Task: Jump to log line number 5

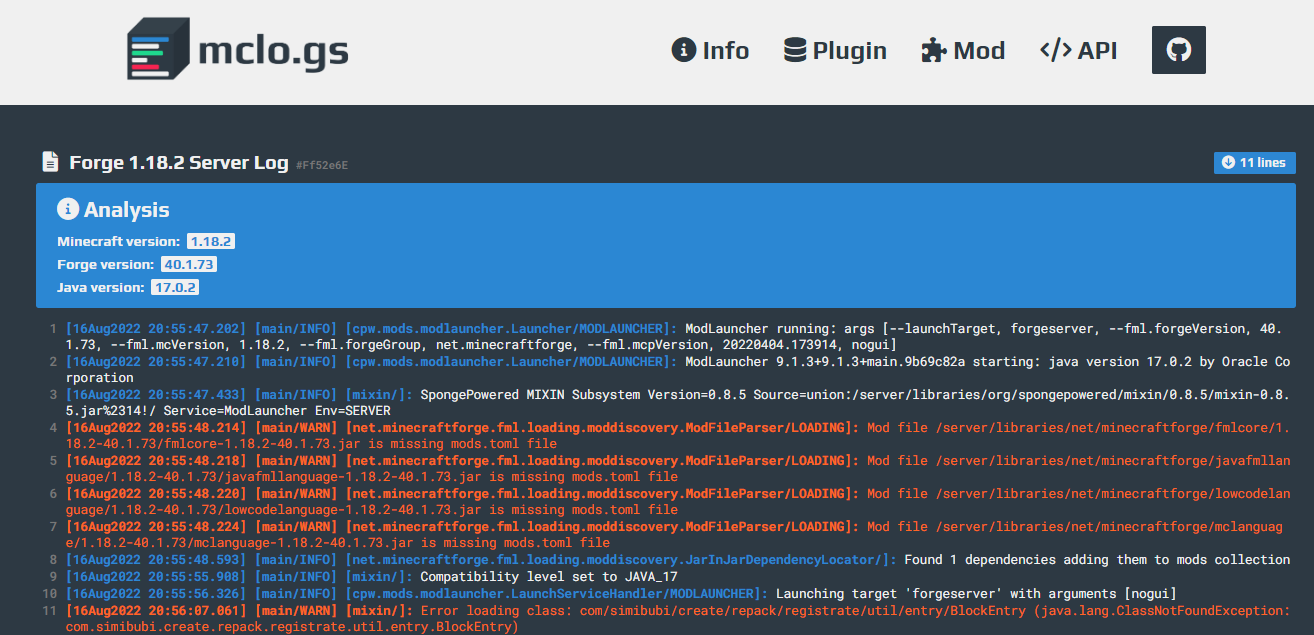Action: click(x=52, y=461)
